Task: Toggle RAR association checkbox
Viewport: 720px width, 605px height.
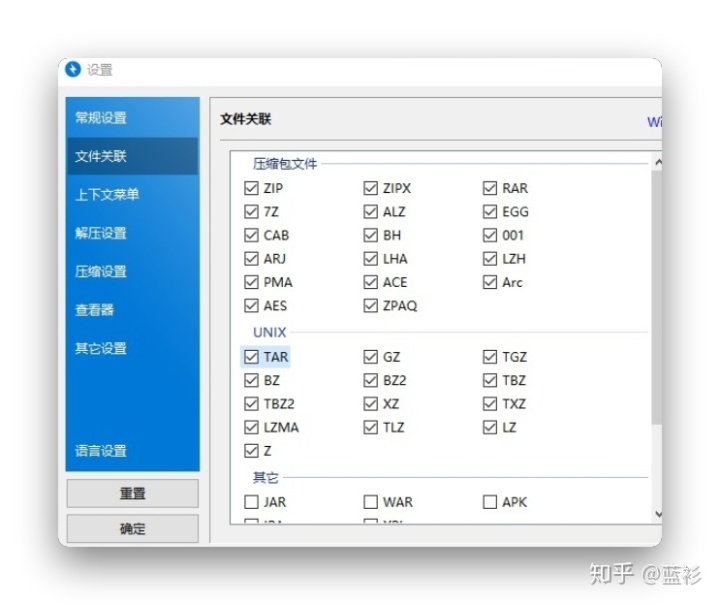Action: (x=490, y=188)
